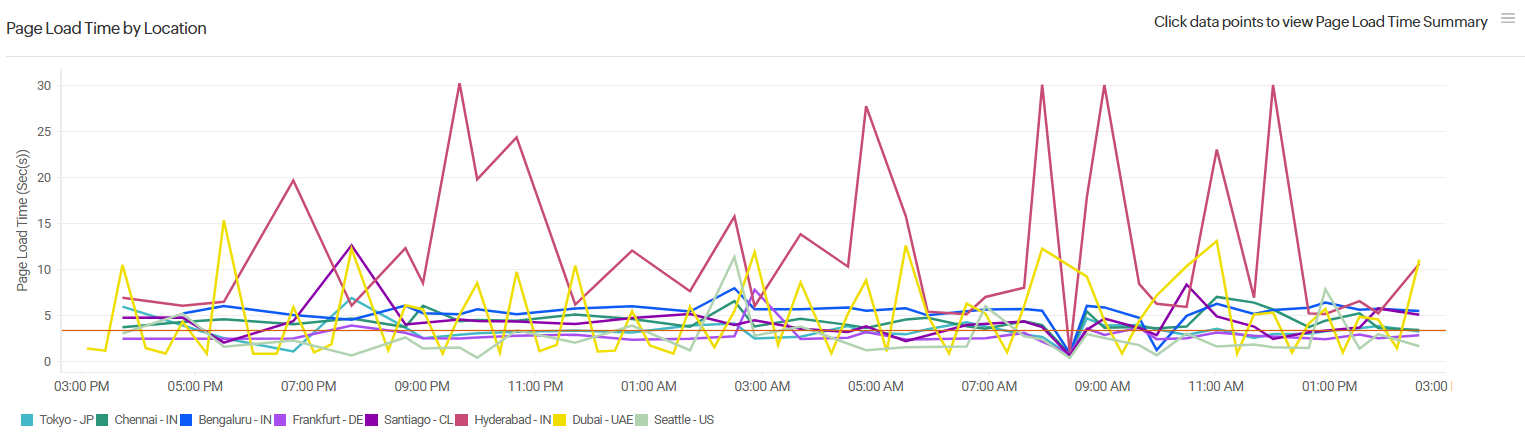The image size is (1525, 440).
Task: Click the Santiago - CL purple legend square
Action: click(x=372, y=420)
